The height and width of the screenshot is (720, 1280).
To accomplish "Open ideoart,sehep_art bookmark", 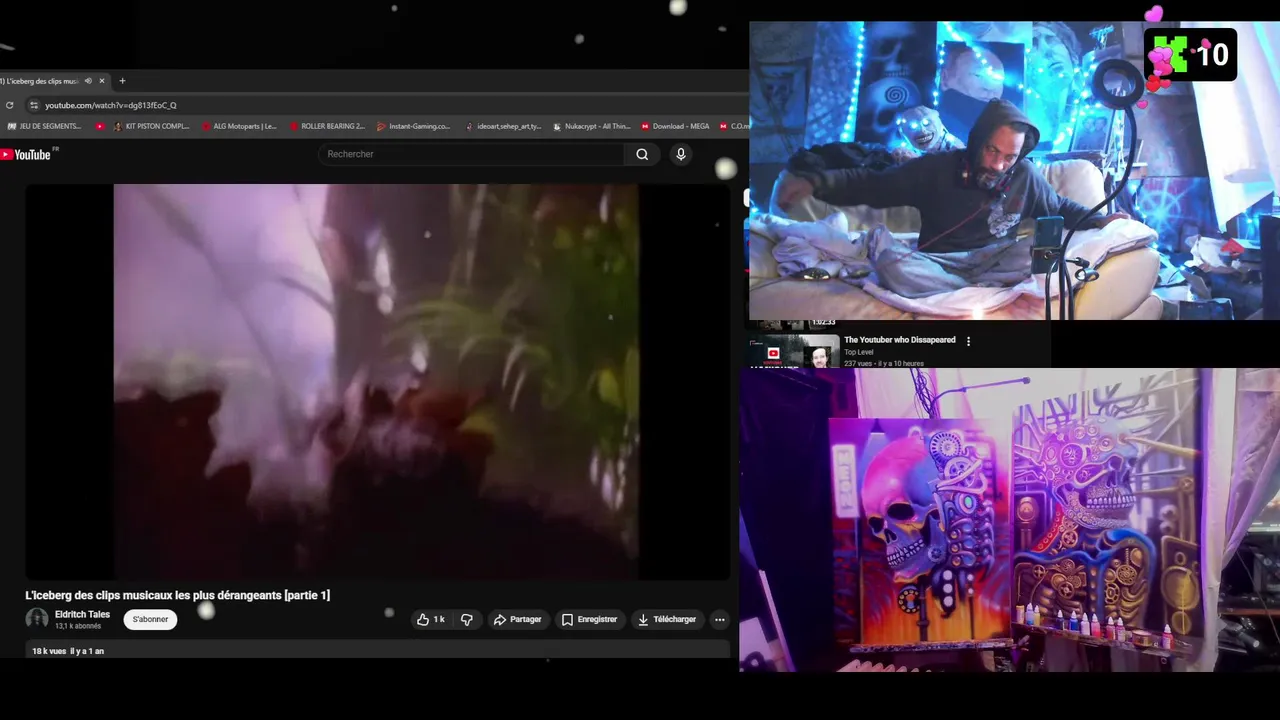I will pos(502,126).
